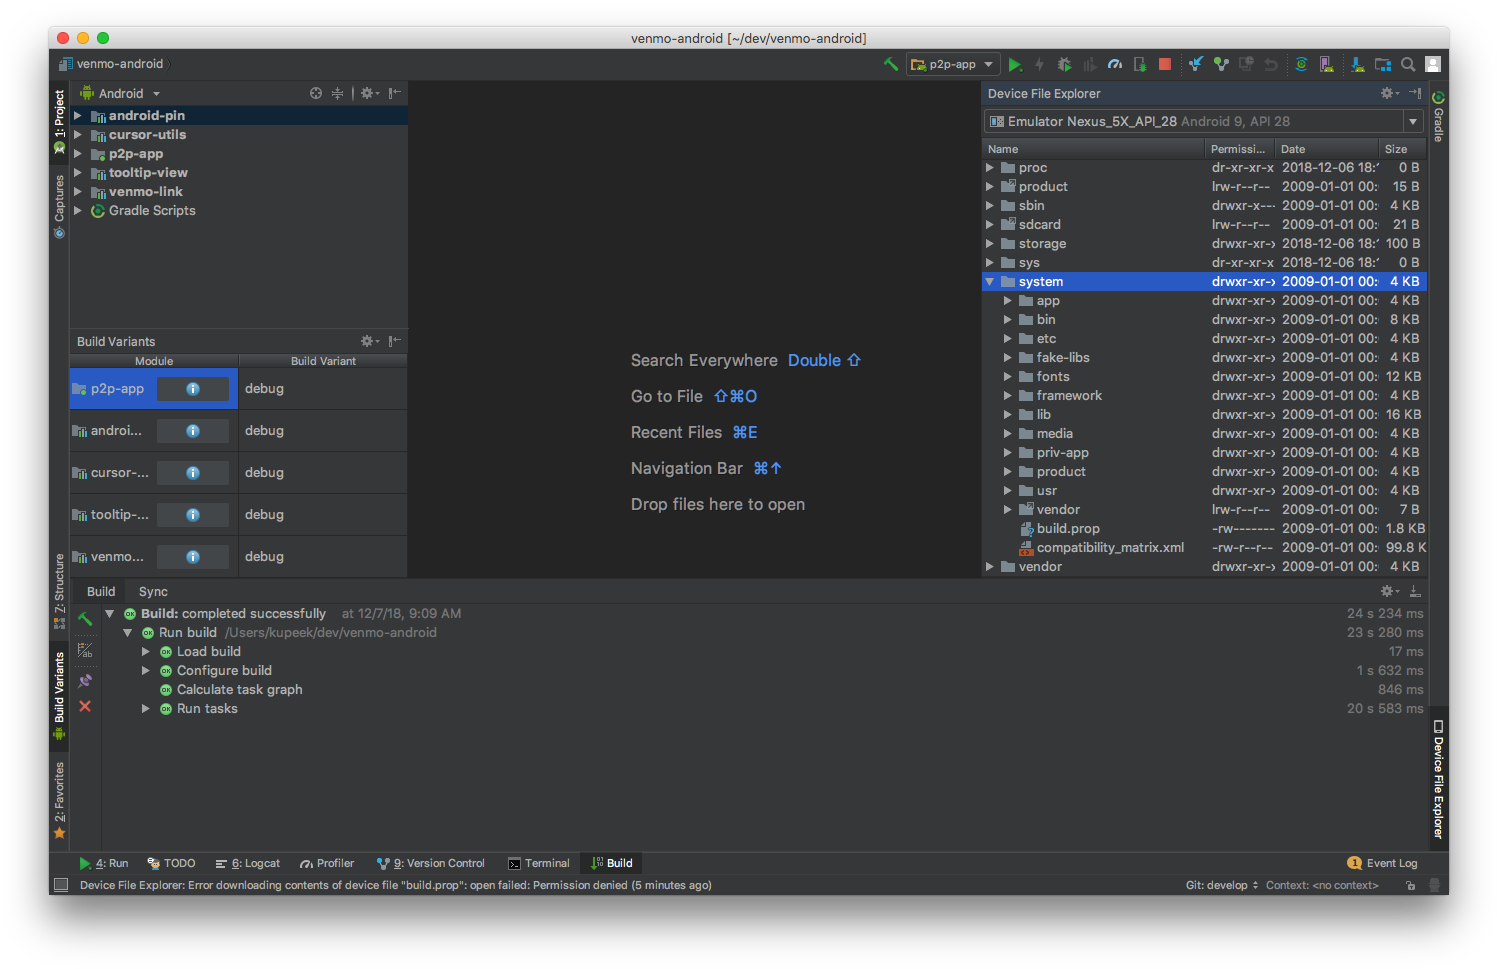Pin the Build tab with pin icon
1497x969 pixels.
tap(85, 681)
